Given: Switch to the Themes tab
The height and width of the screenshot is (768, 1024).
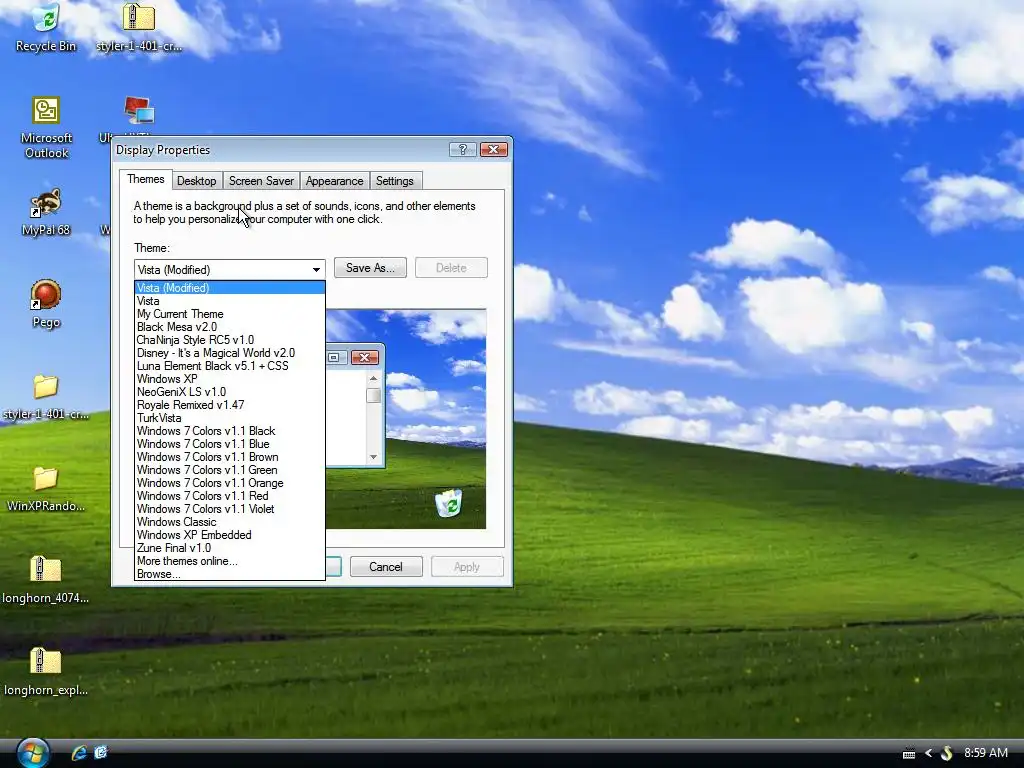Looking at the screenshot, I should (x=146, y=179).
